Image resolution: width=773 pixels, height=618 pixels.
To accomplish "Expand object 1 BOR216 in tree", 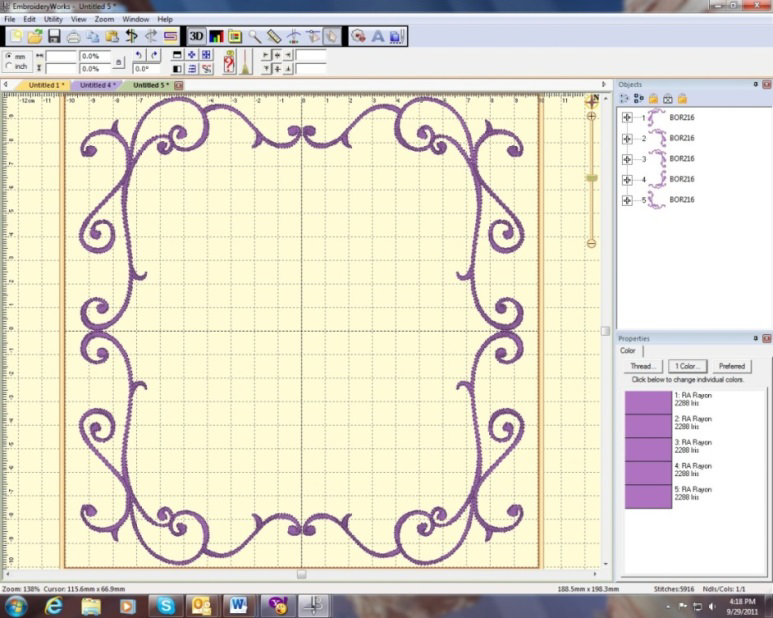I will tap(627, 118).
